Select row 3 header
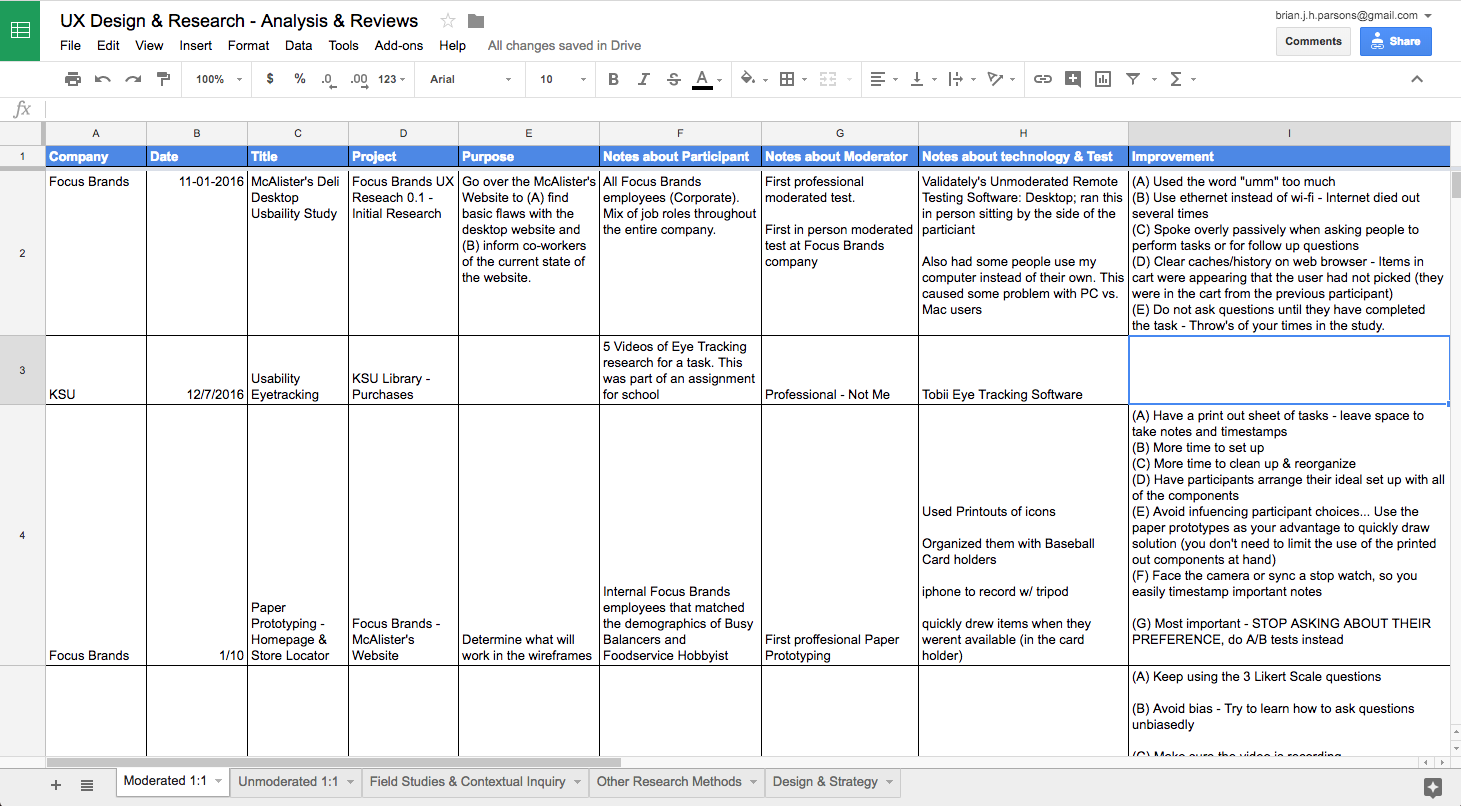Screen dimensions: 1461x806 (x=22, y=370)
